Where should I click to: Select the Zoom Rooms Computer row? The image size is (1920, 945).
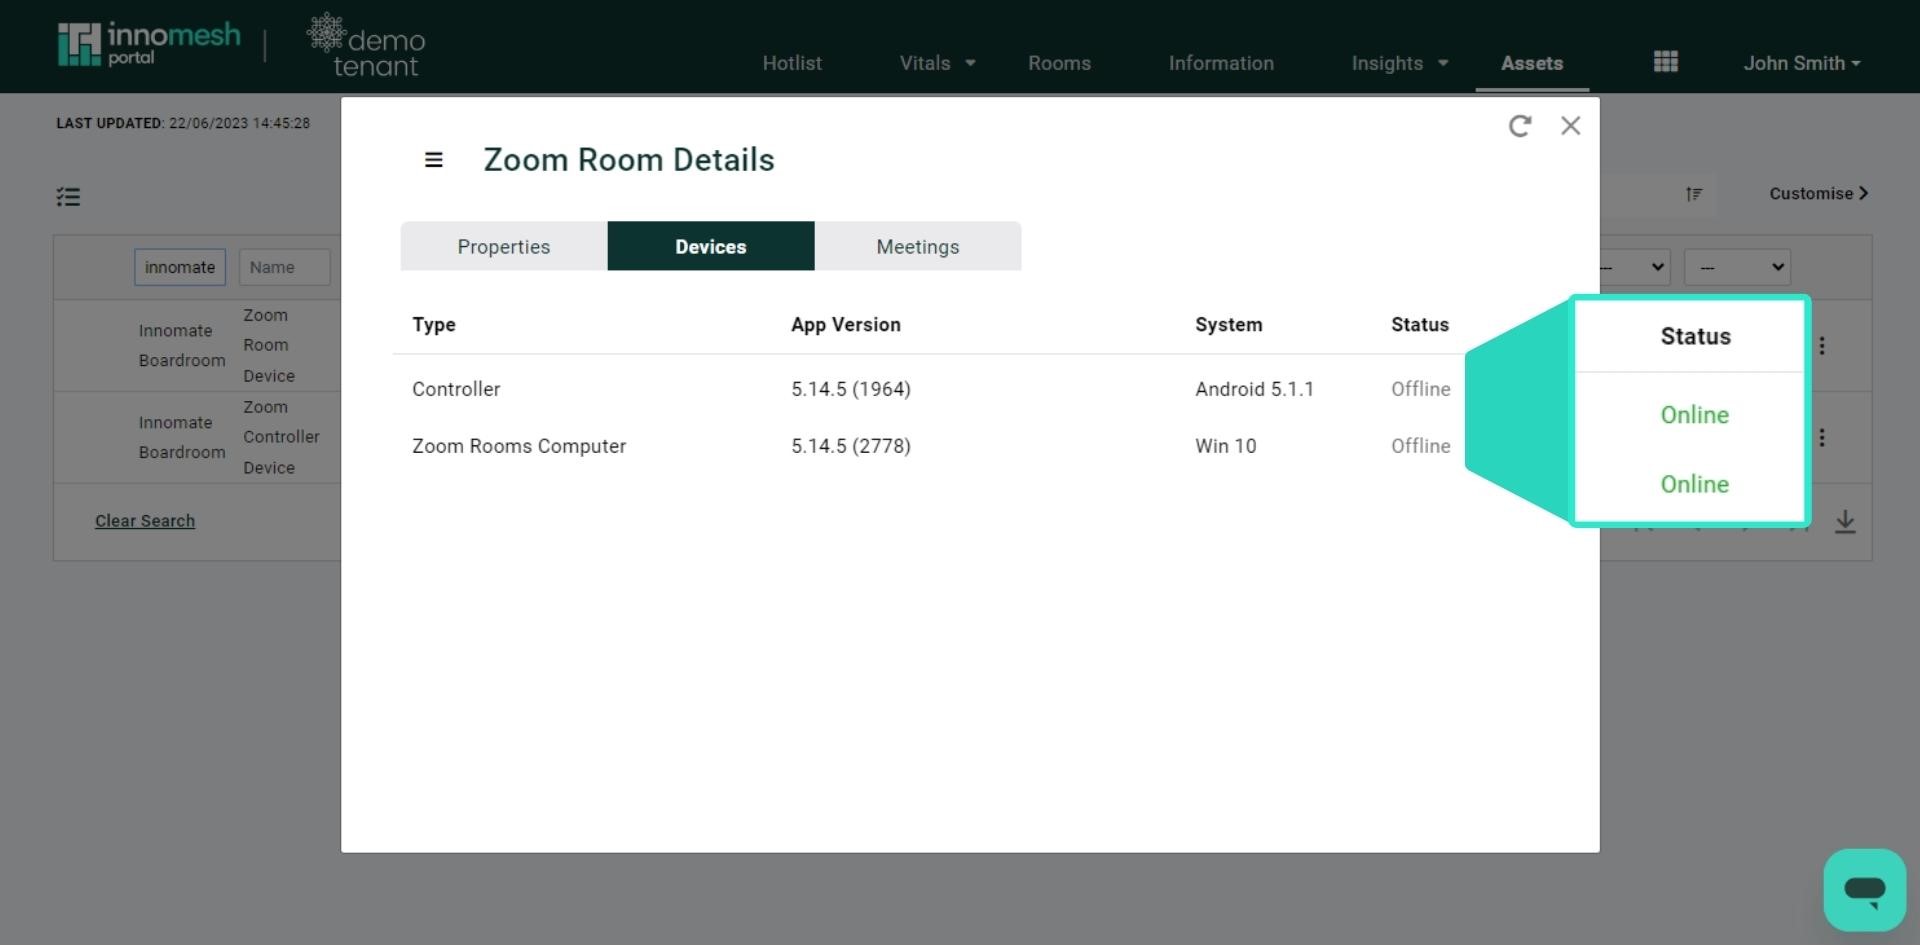pyautogui.click(x=930, y=446)
